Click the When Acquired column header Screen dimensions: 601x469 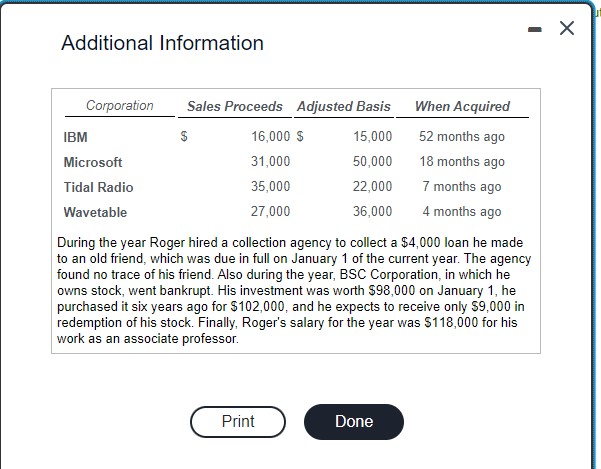pos(462,106)
